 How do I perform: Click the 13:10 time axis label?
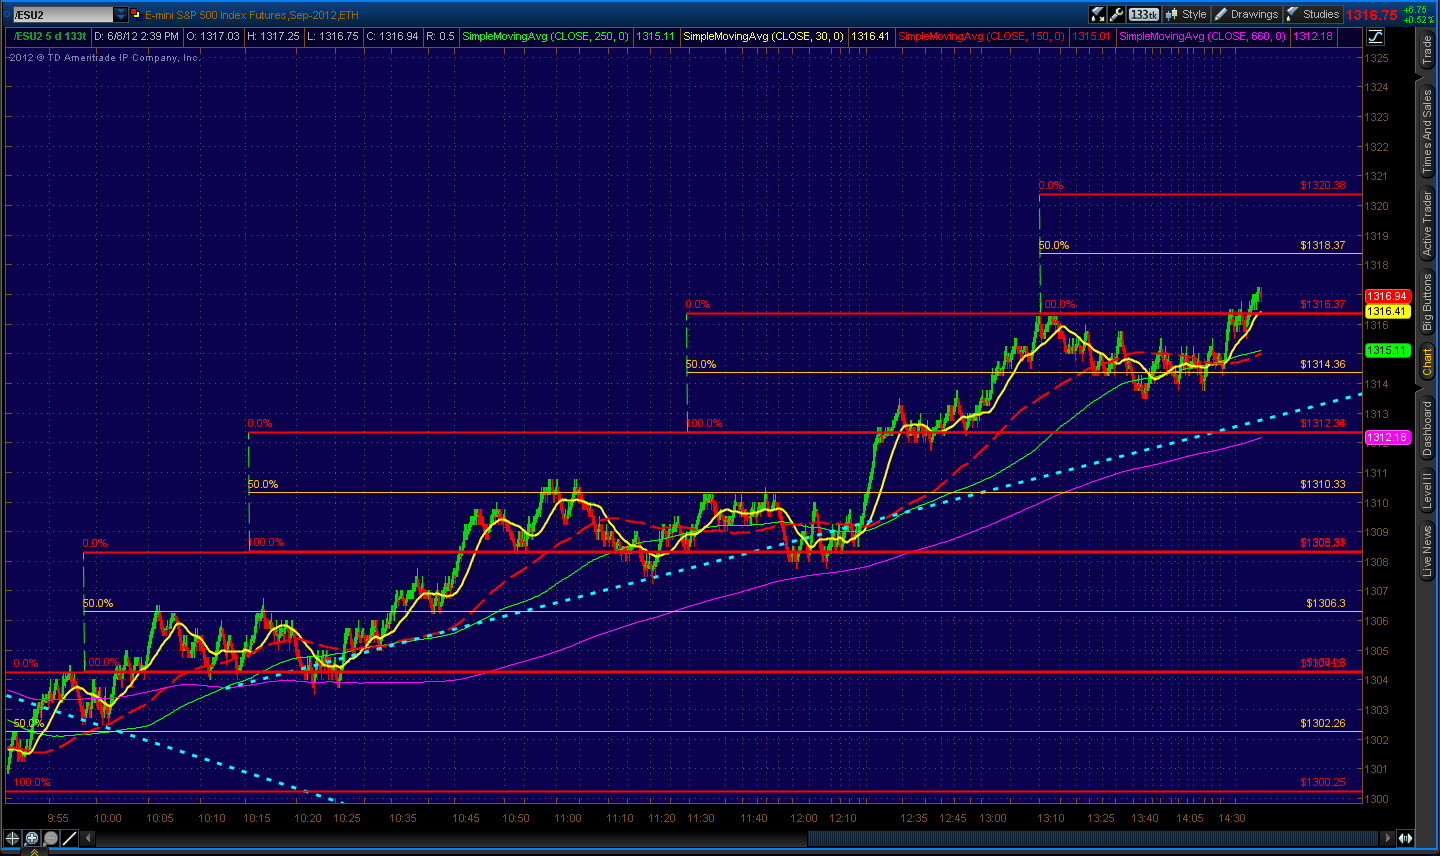point(1051,818)
